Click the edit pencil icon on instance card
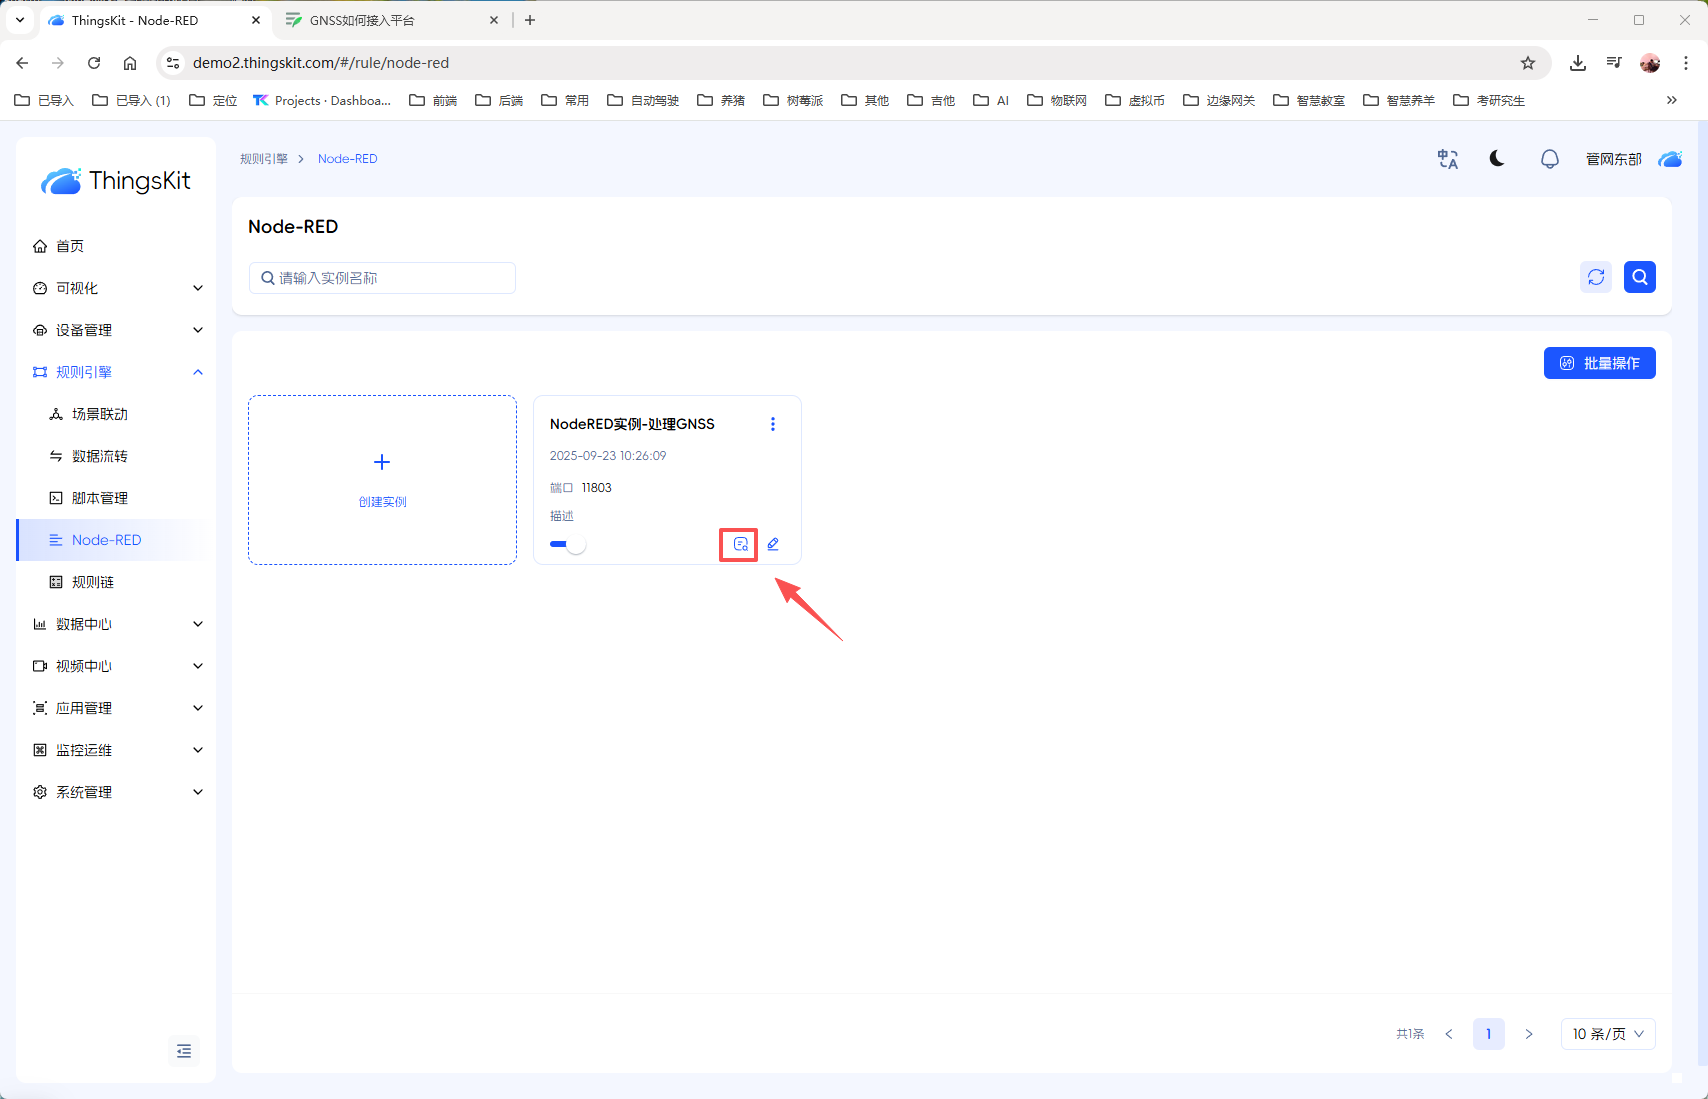This screenshot has height=1099, width=1708. pos(773,544)
